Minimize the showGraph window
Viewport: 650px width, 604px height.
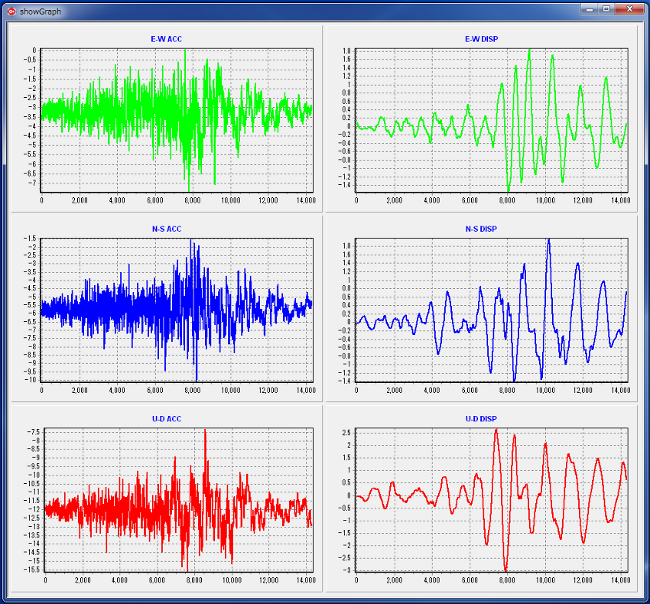pos(589,9)
